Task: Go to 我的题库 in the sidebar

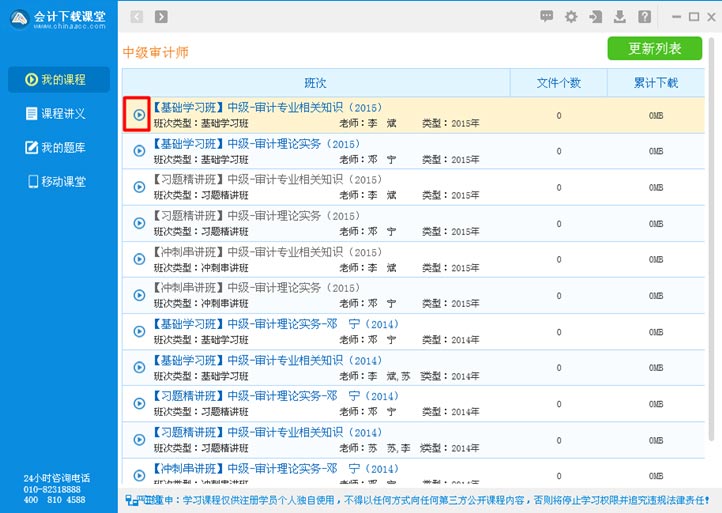Action: point(58,148)
